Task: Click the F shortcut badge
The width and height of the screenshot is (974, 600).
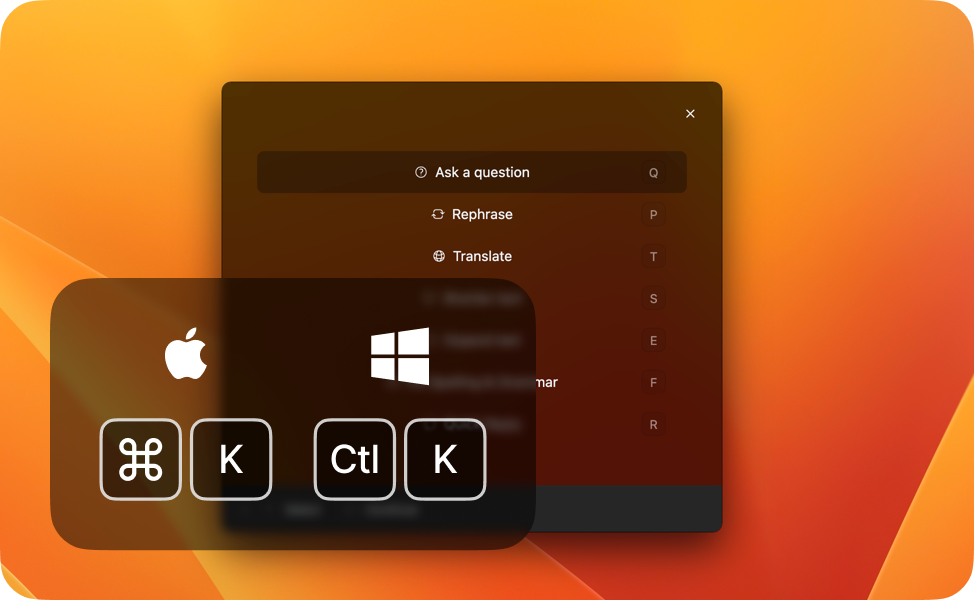Action: tap(653, 383)
